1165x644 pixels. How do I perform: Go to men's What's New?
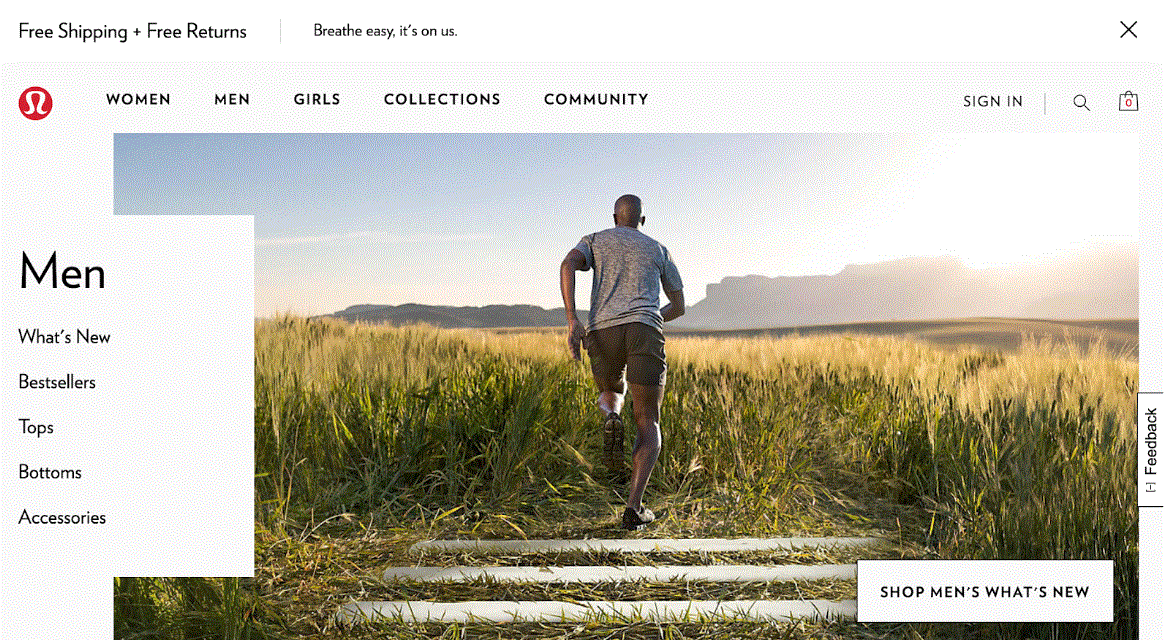pos(65,336)
